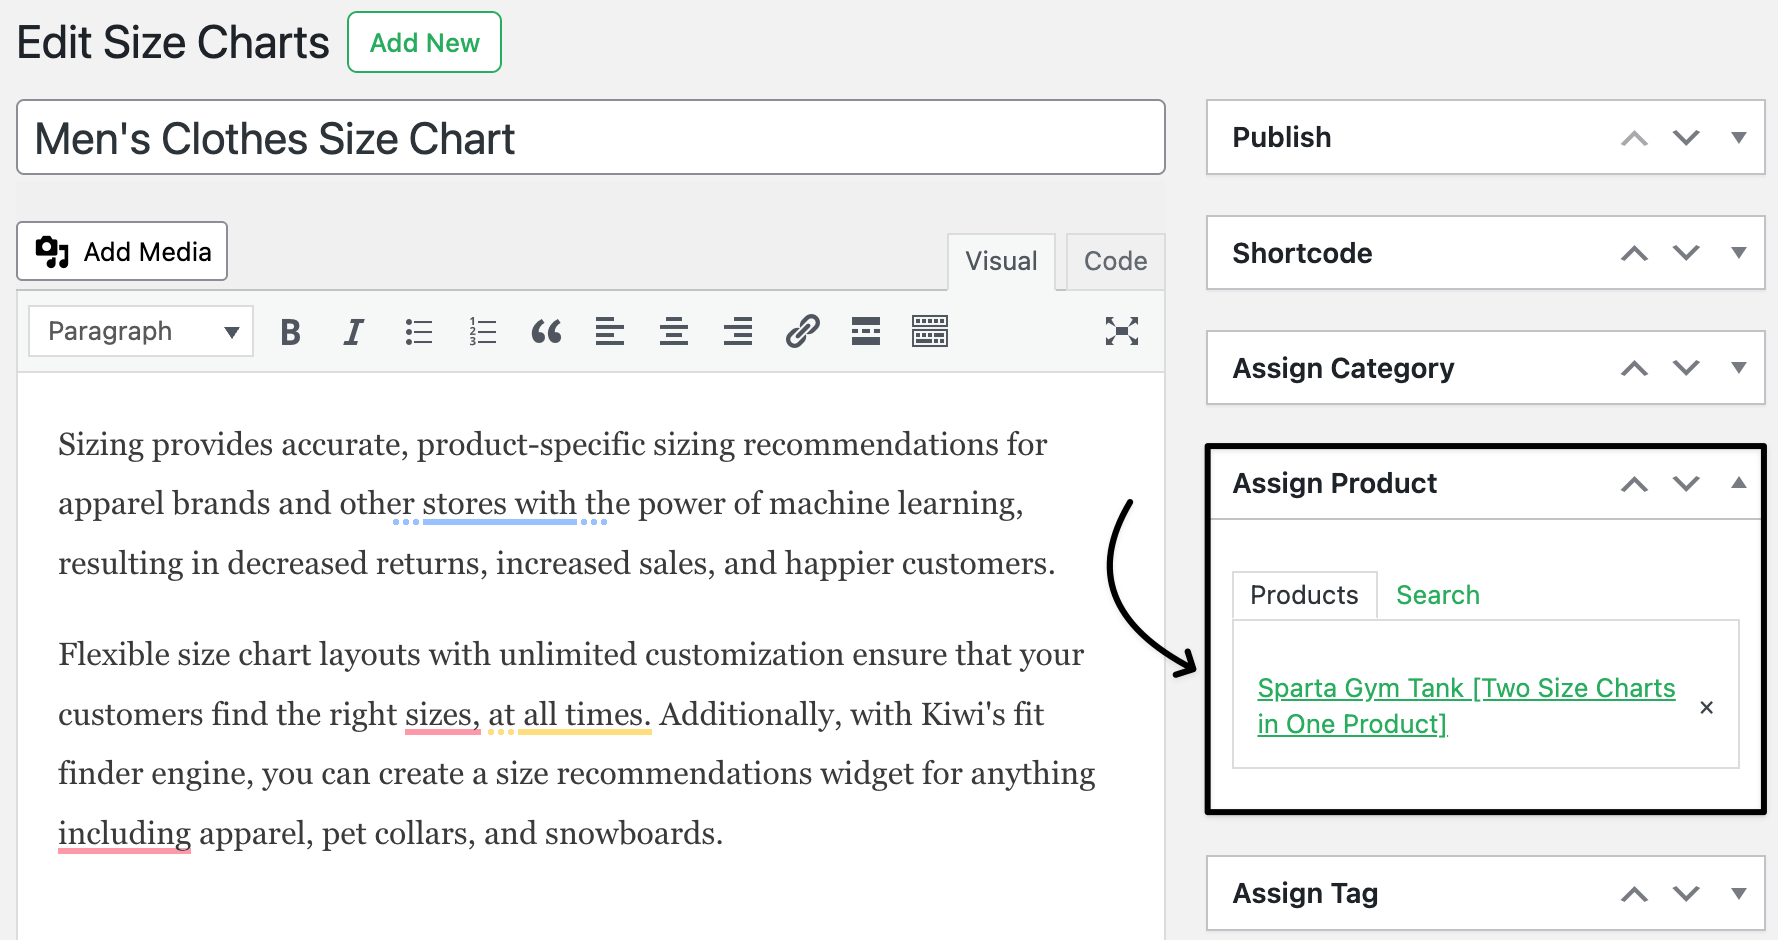This screenshot has height=940, width=1778.
Task: Align text center
Action: [674, 332]
